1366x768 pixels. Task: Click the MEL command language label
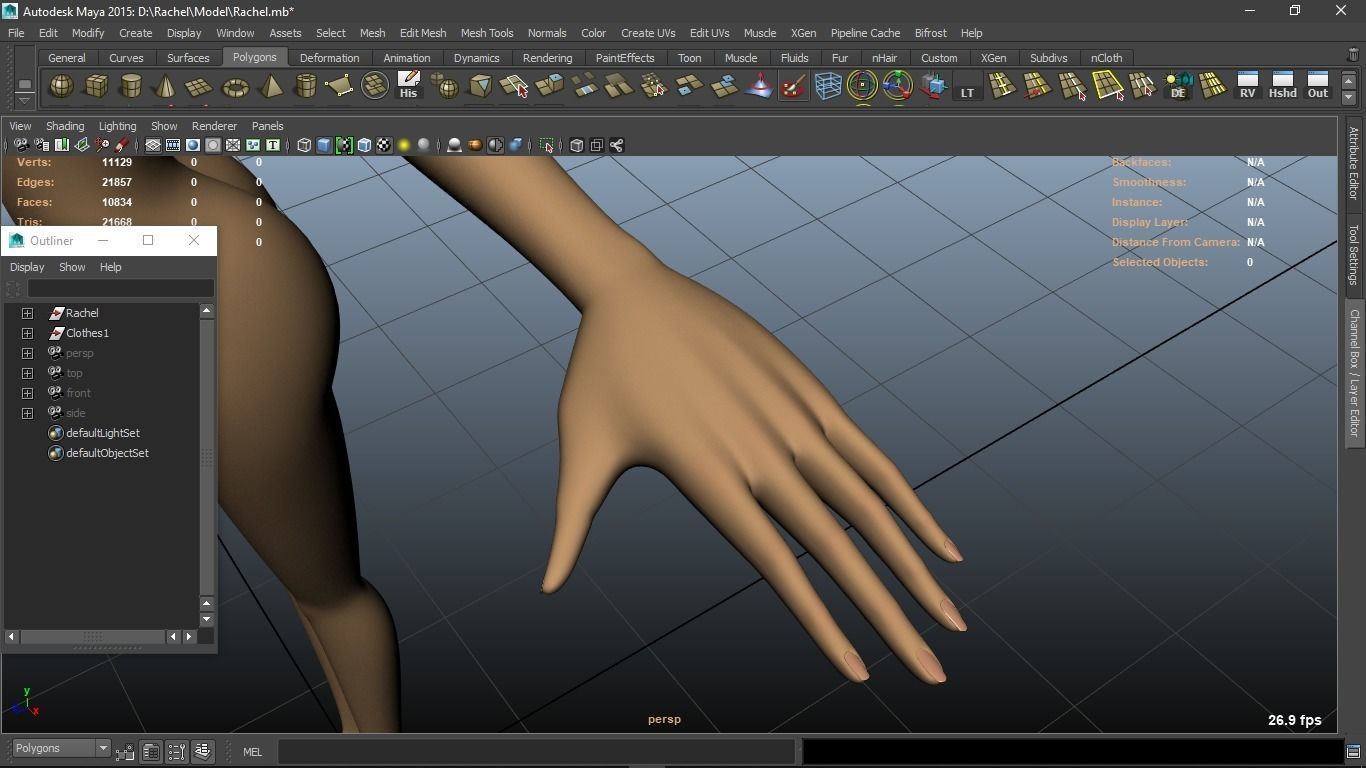252,752
